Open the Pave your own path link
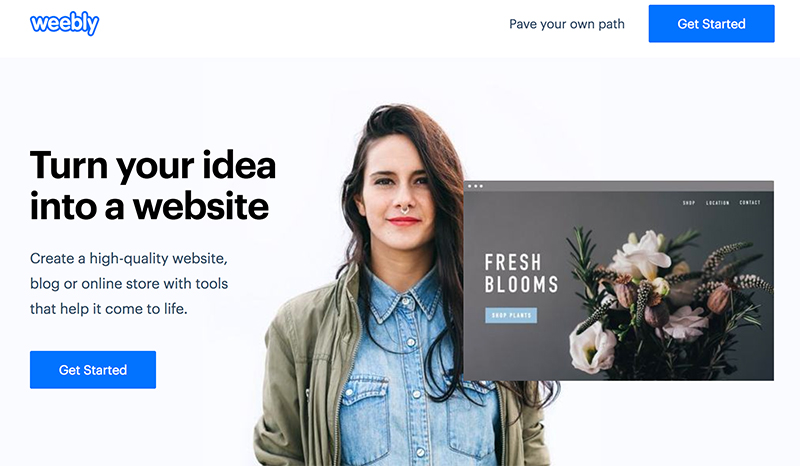The image size is (800, 466). coord(566,24)
